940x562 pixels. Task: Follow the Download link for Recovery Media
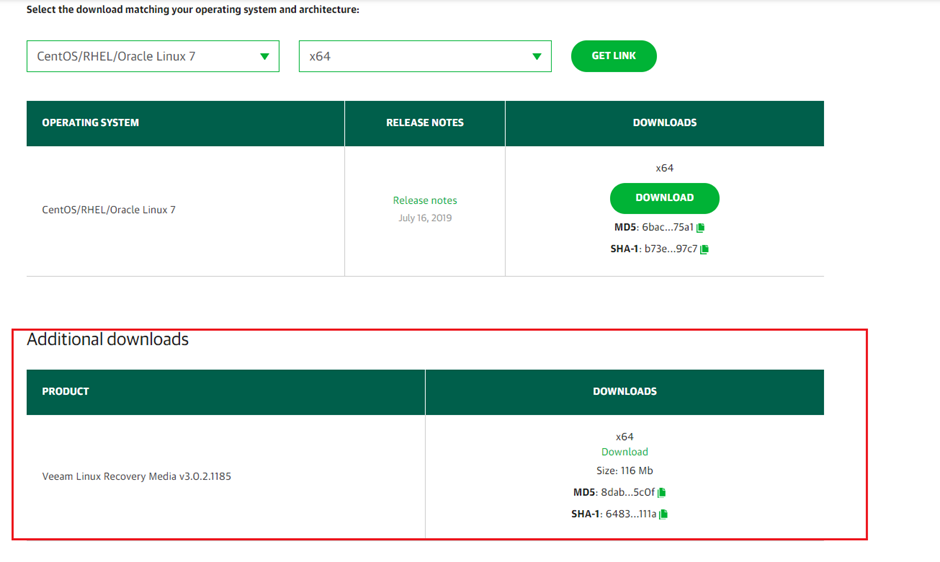tap(624, 452)
